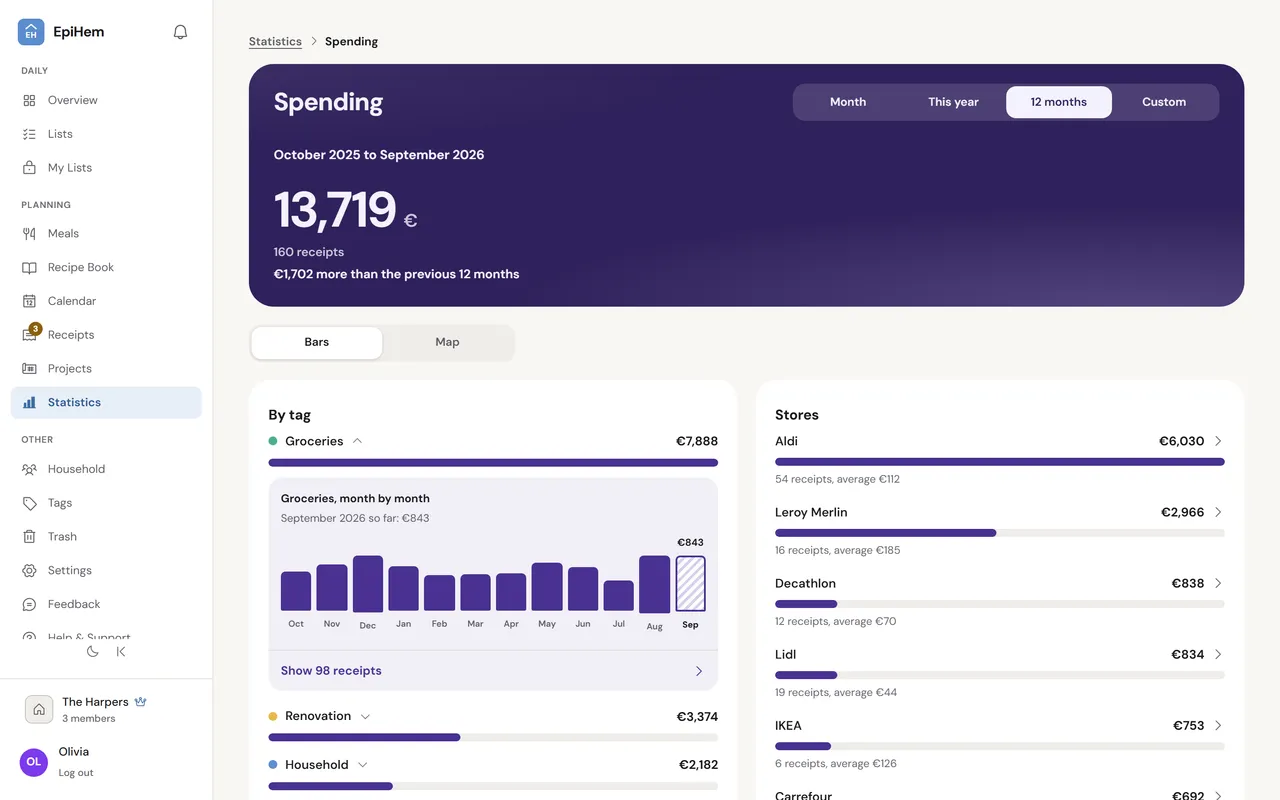The height and width of the screenshot is (800, 1280).
Task: Click the Lists checklist icon
Action: (x=30, y=134)
